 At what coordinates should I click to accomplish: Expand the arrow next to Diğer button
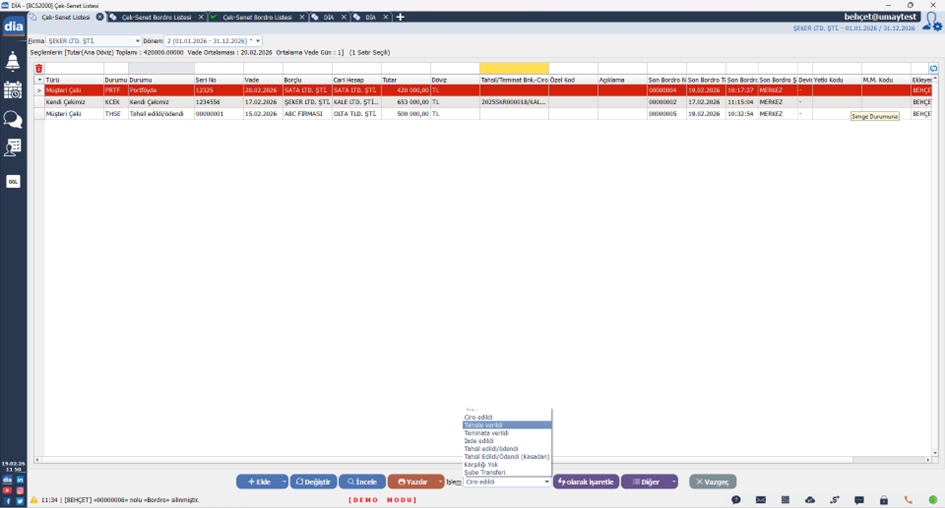tap(674, 482)
